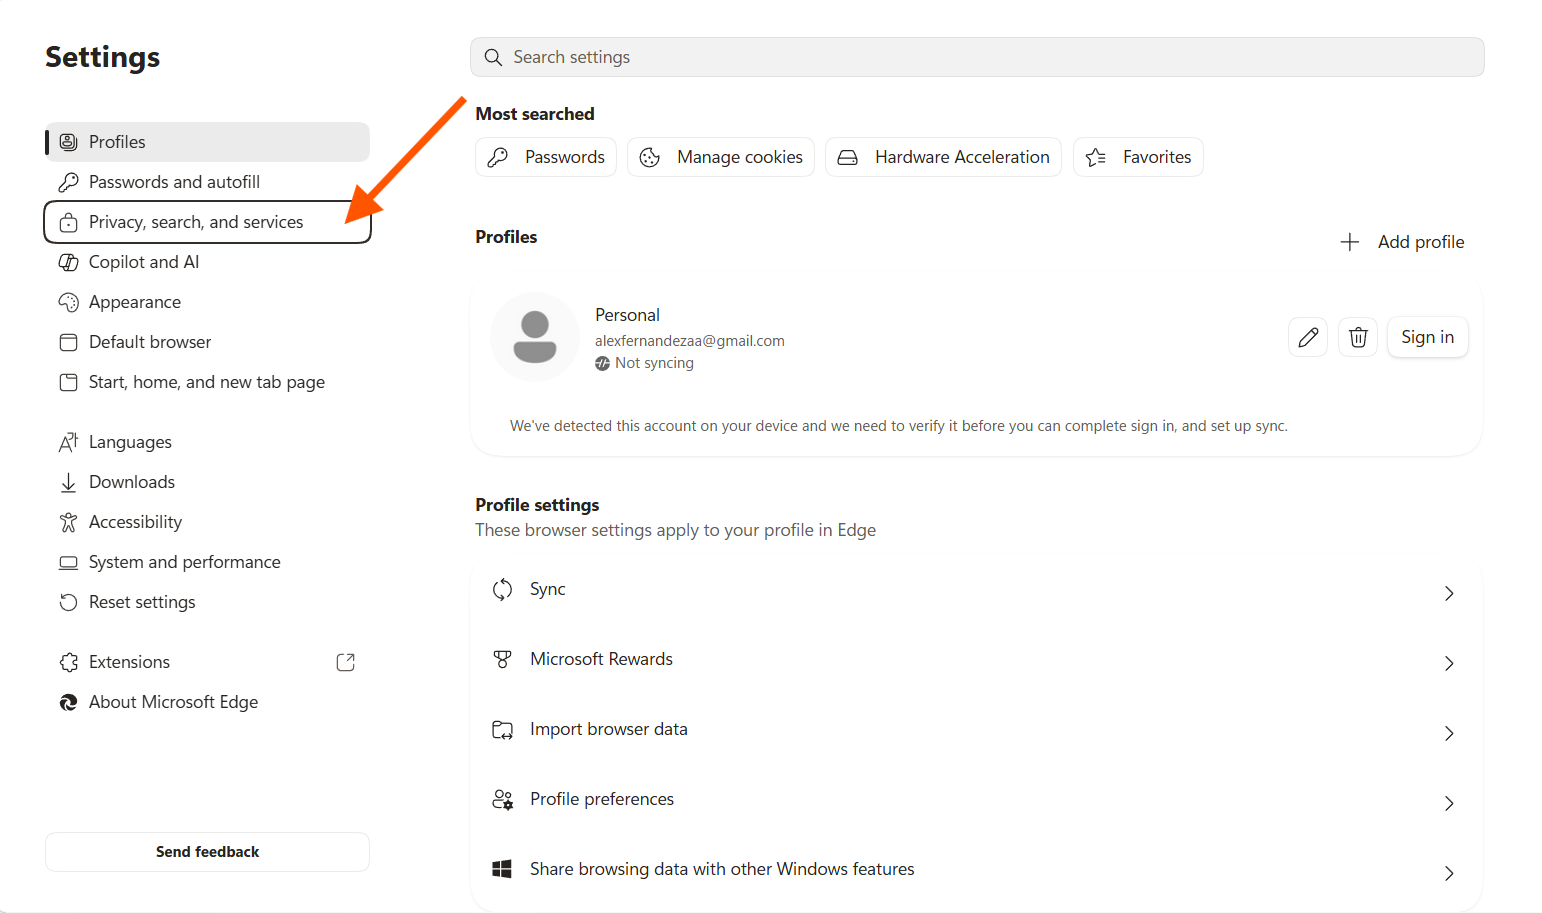Click the Hardware Acceleration chip

(x=943, y=157)
